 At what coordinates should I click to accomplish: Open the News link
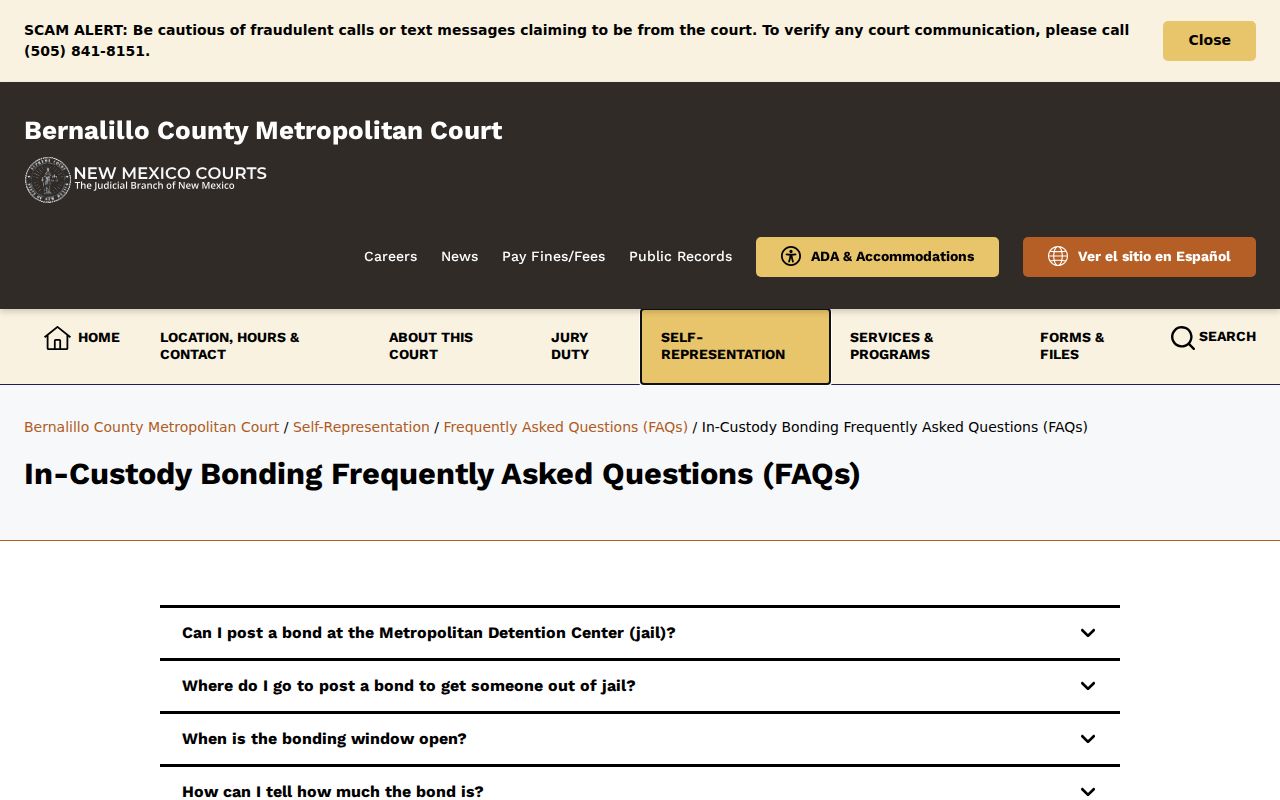pyautogui.click(x=460, y=257)
